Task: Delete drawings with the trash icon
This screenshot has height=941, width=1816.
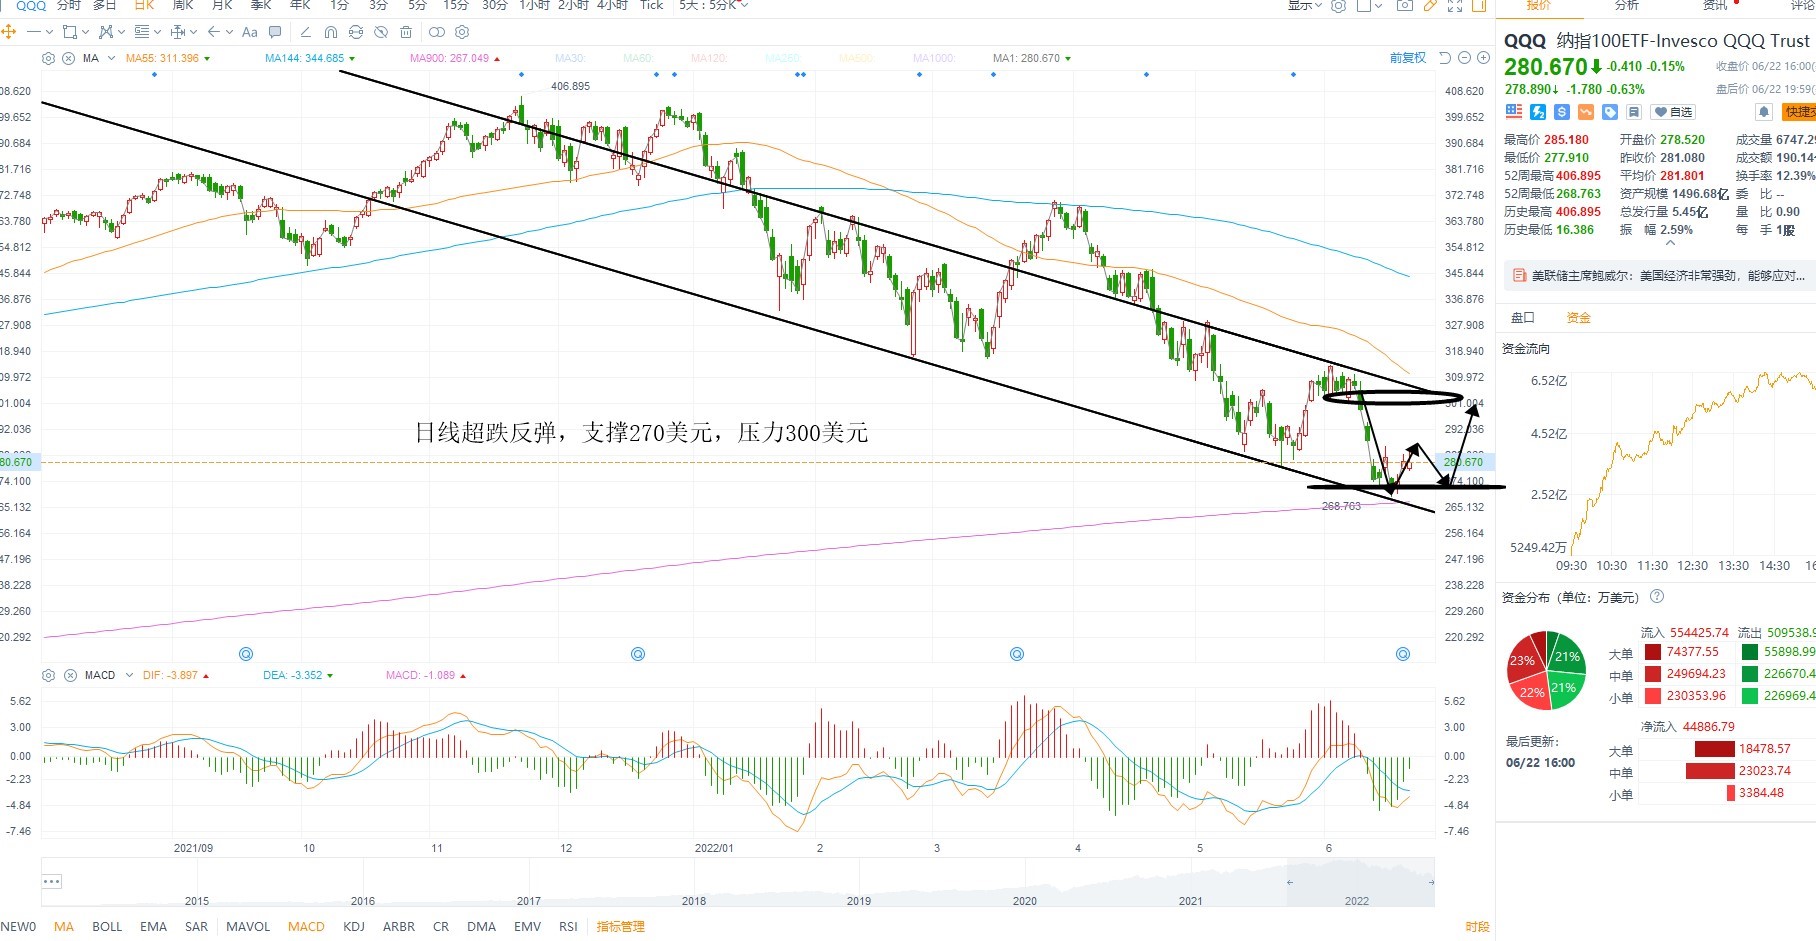Action: click(406, 32)
